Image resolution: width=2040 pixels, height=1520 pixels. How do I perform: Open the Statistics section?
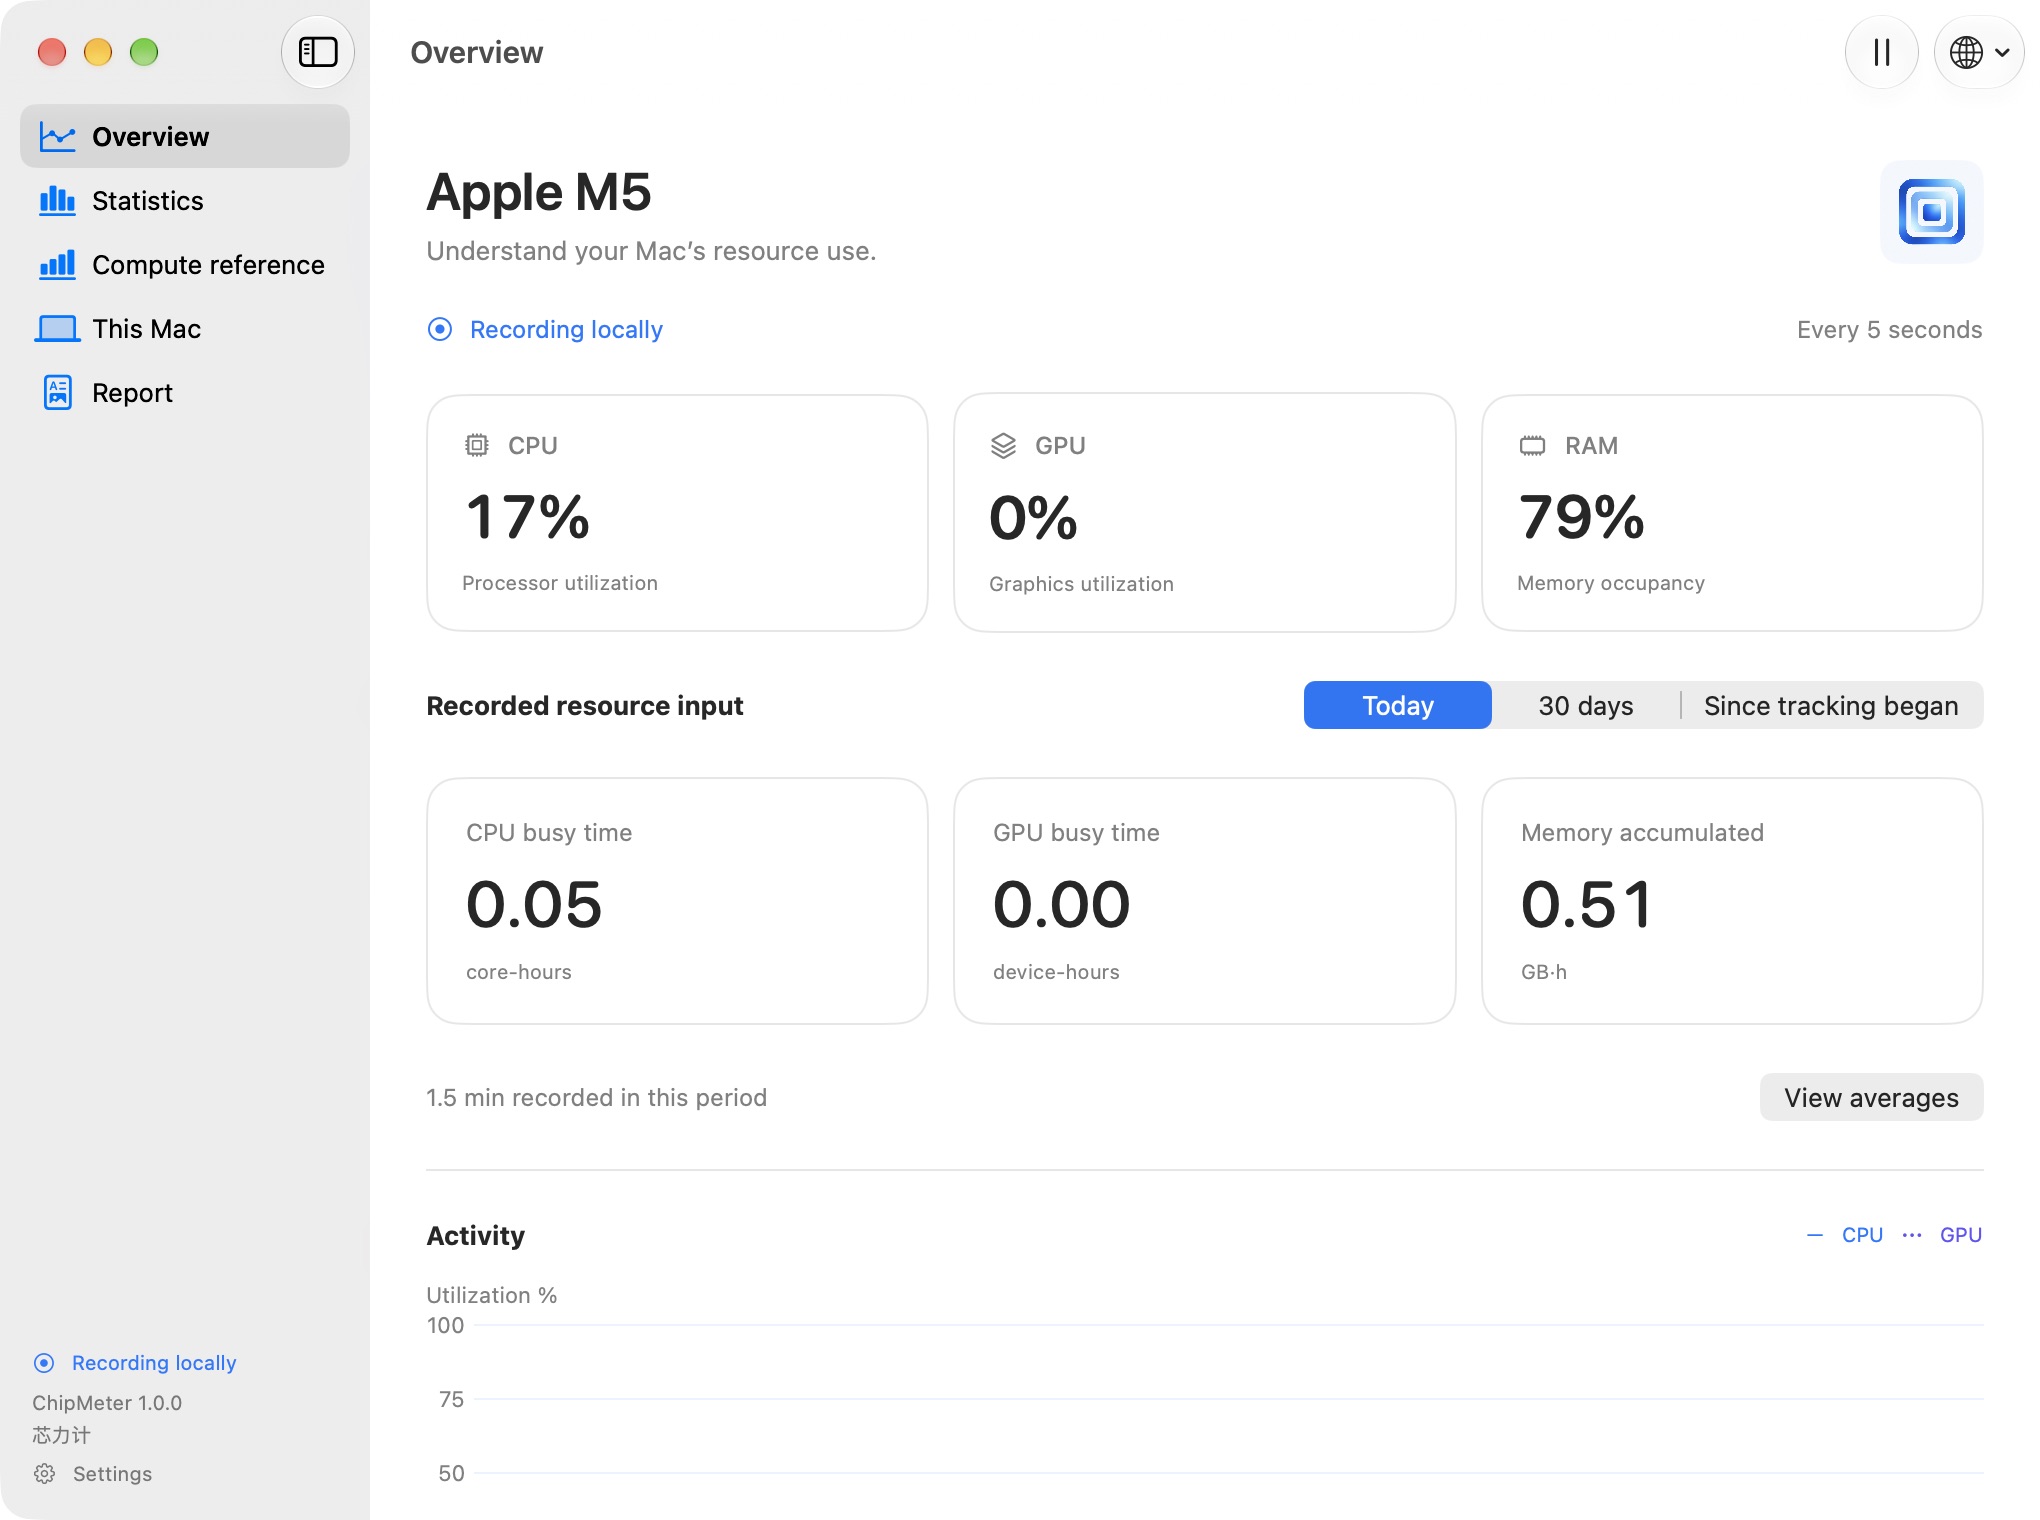pos(185,200)
